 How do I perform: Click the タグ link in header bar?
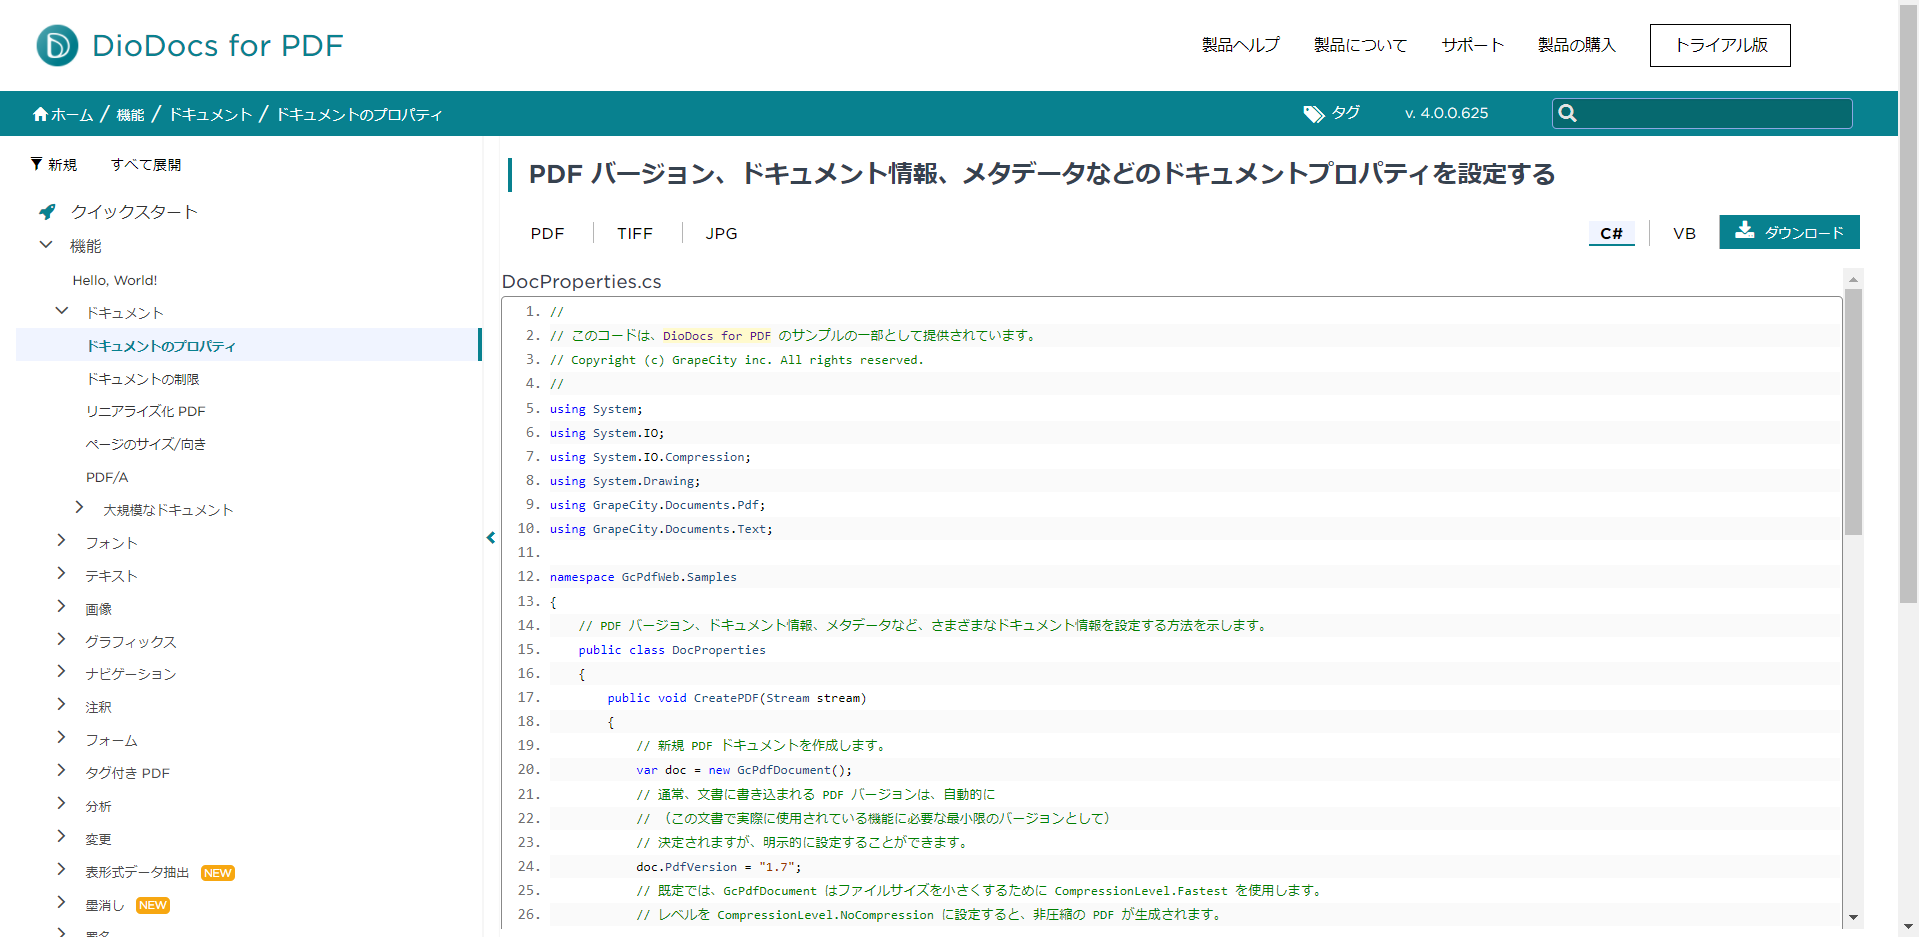coord(1345,113)
